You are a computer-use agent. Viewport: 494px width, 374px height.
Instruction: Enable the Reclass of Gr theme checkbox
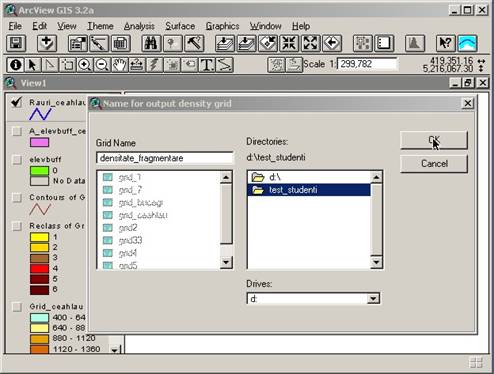point(16,226)
